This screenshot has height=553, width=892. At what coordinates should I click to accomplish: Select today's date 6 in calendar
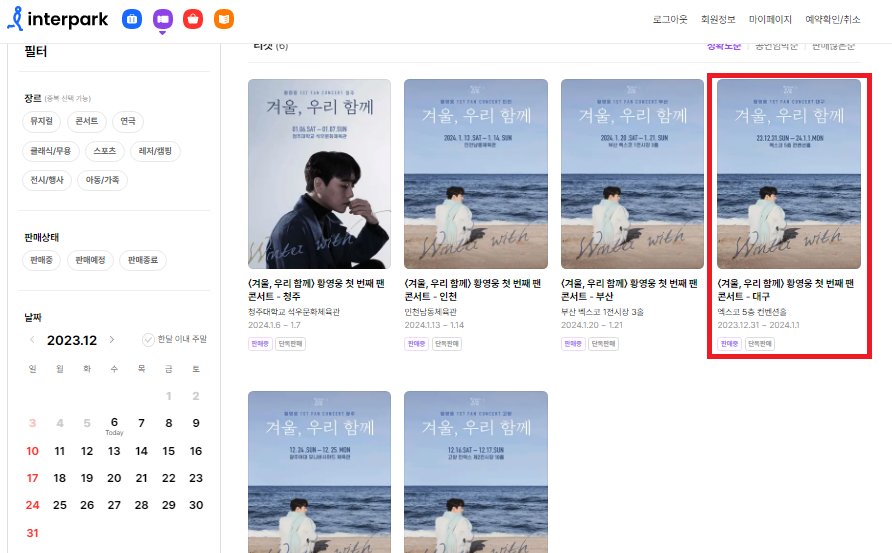[x=114, y=424]
